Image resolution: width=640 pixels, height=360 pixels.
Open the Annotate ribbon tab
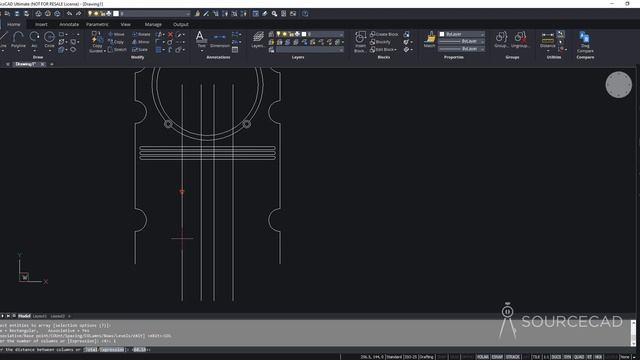[69, 24]
